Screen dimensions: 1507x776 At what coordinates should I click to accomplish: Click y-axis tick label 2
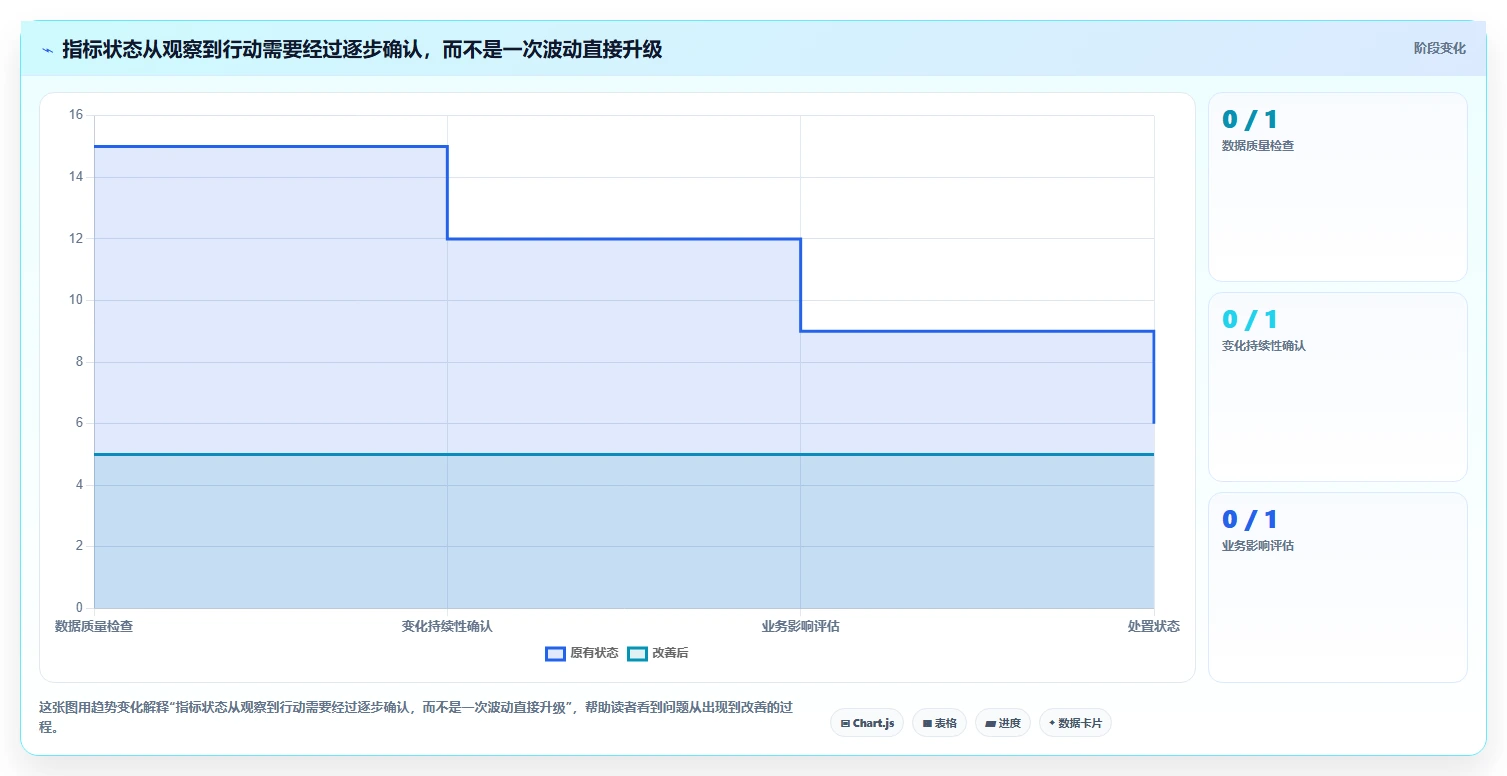pos(79,546)
